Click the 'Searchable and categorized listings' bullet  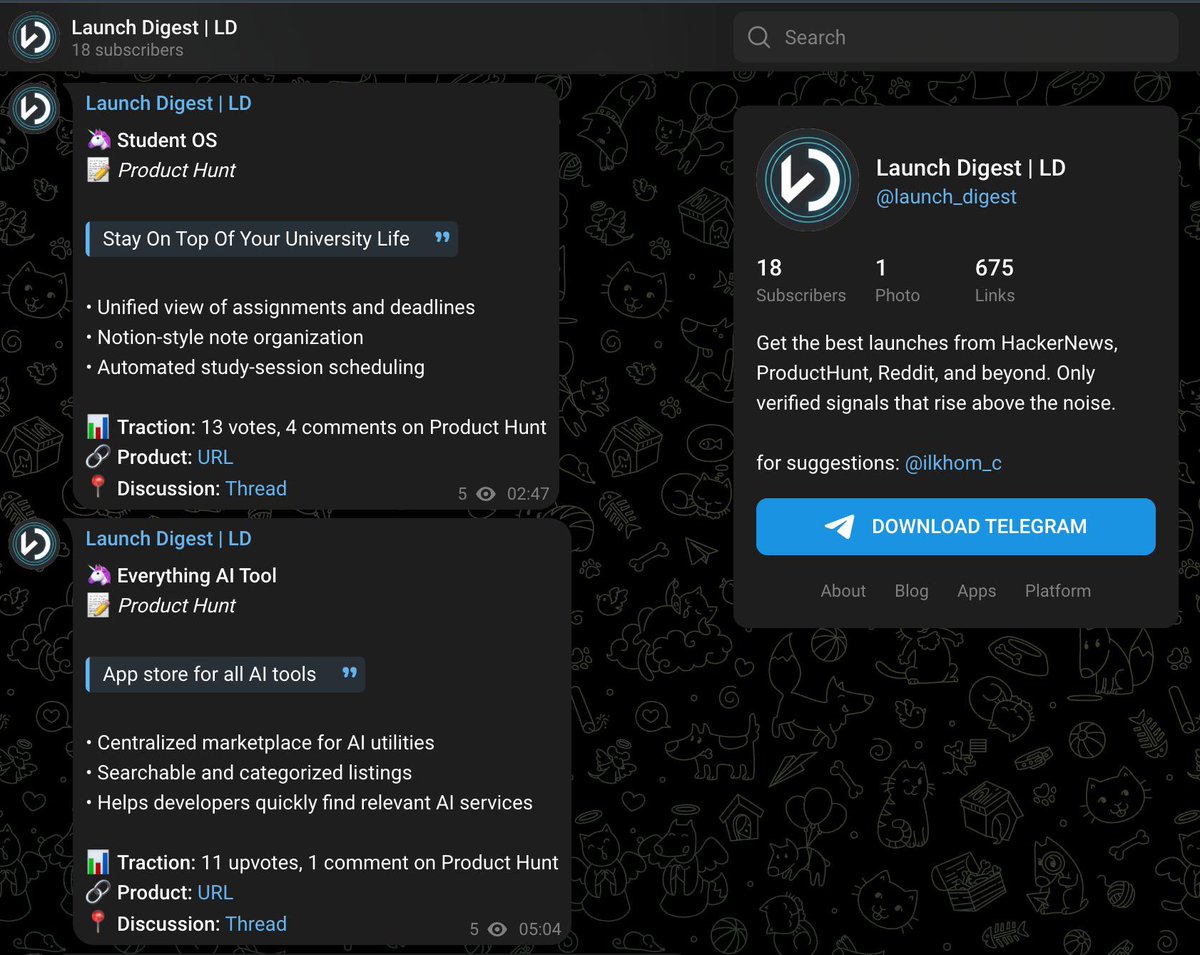(249, 772)
